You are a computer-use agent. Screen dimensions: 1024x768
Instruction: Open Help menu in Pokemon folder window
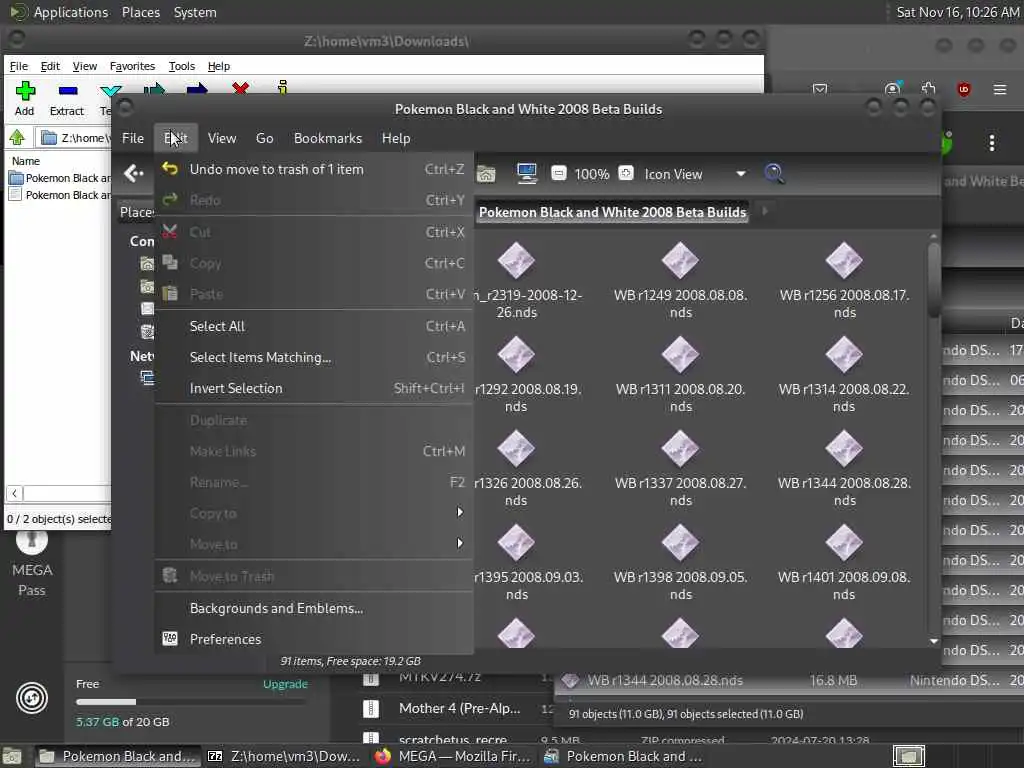(x=396, y=138)
